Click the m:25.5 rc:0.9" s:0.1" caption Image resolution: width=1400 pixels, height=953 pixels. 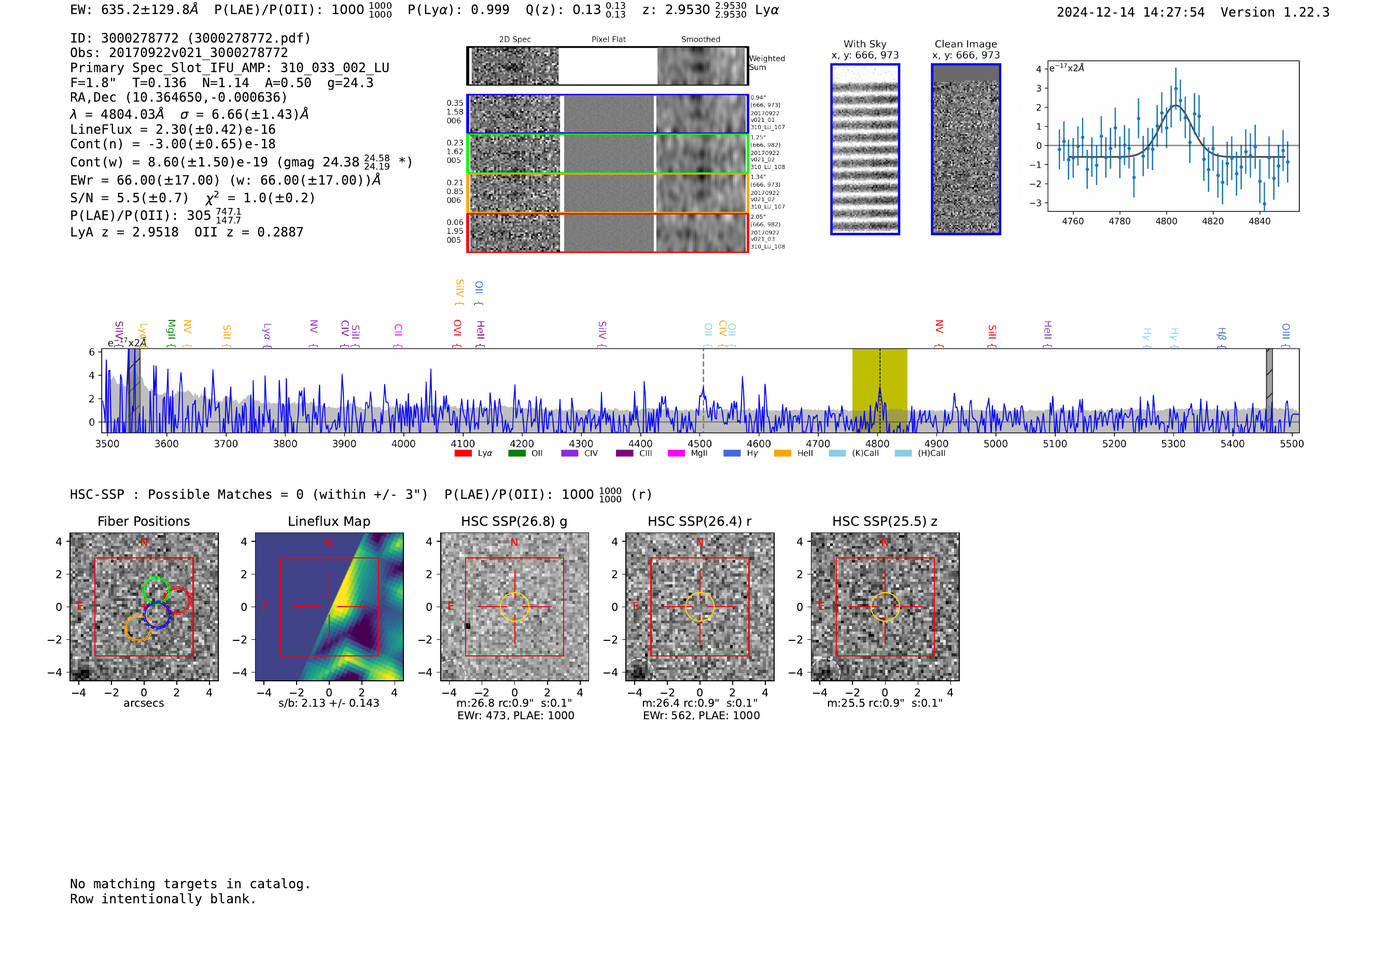pos(884,703)
